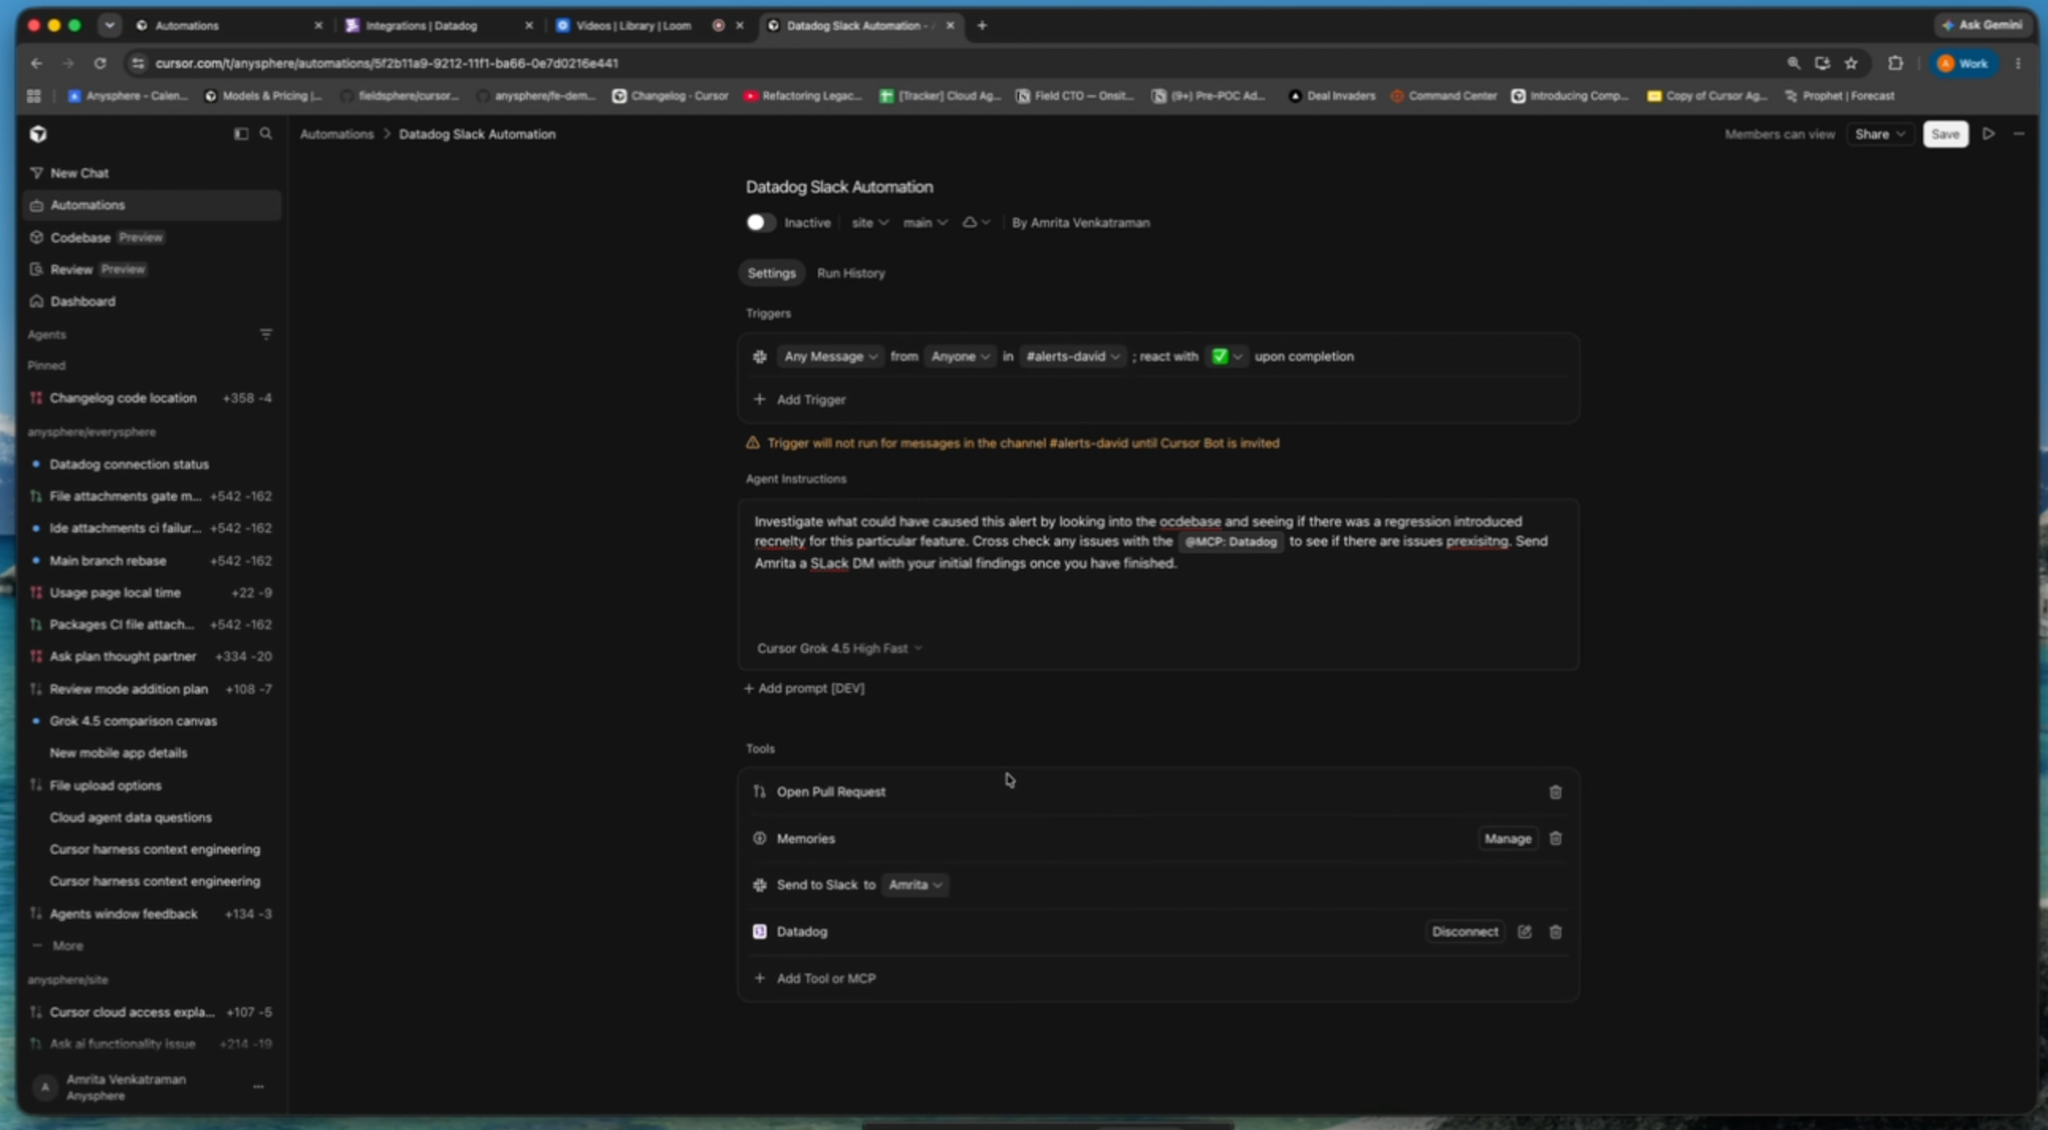Switch to the Settings tab

point(771,273)
